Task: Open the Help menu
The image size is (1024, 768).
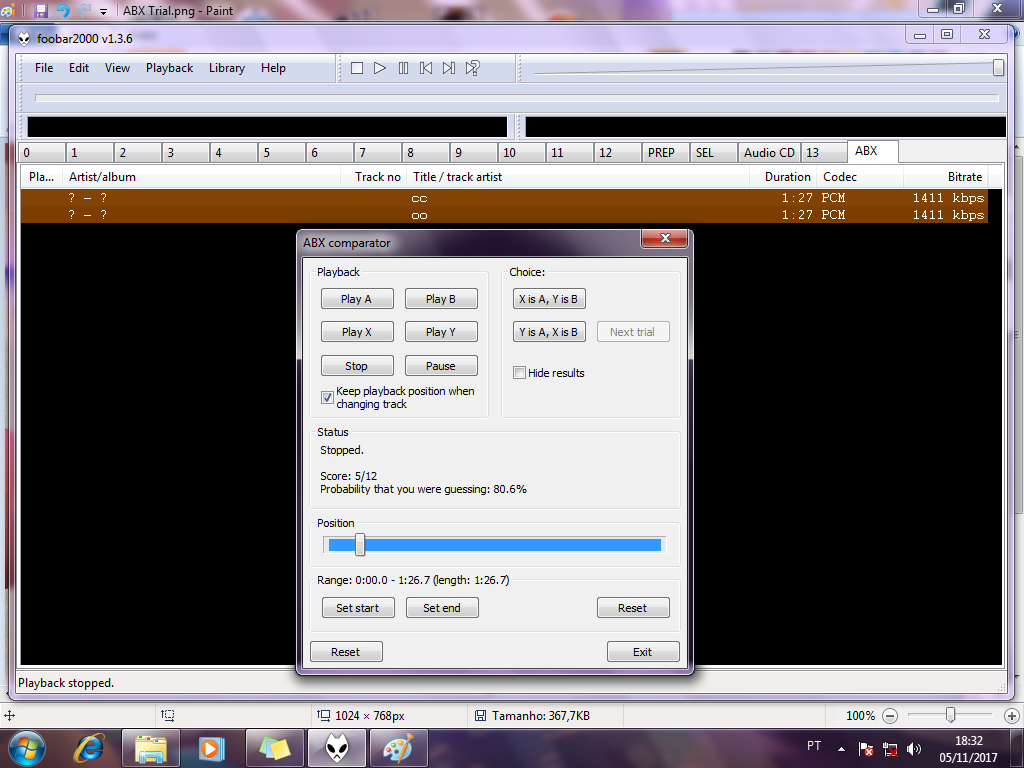Action: [x=273, y=68]
